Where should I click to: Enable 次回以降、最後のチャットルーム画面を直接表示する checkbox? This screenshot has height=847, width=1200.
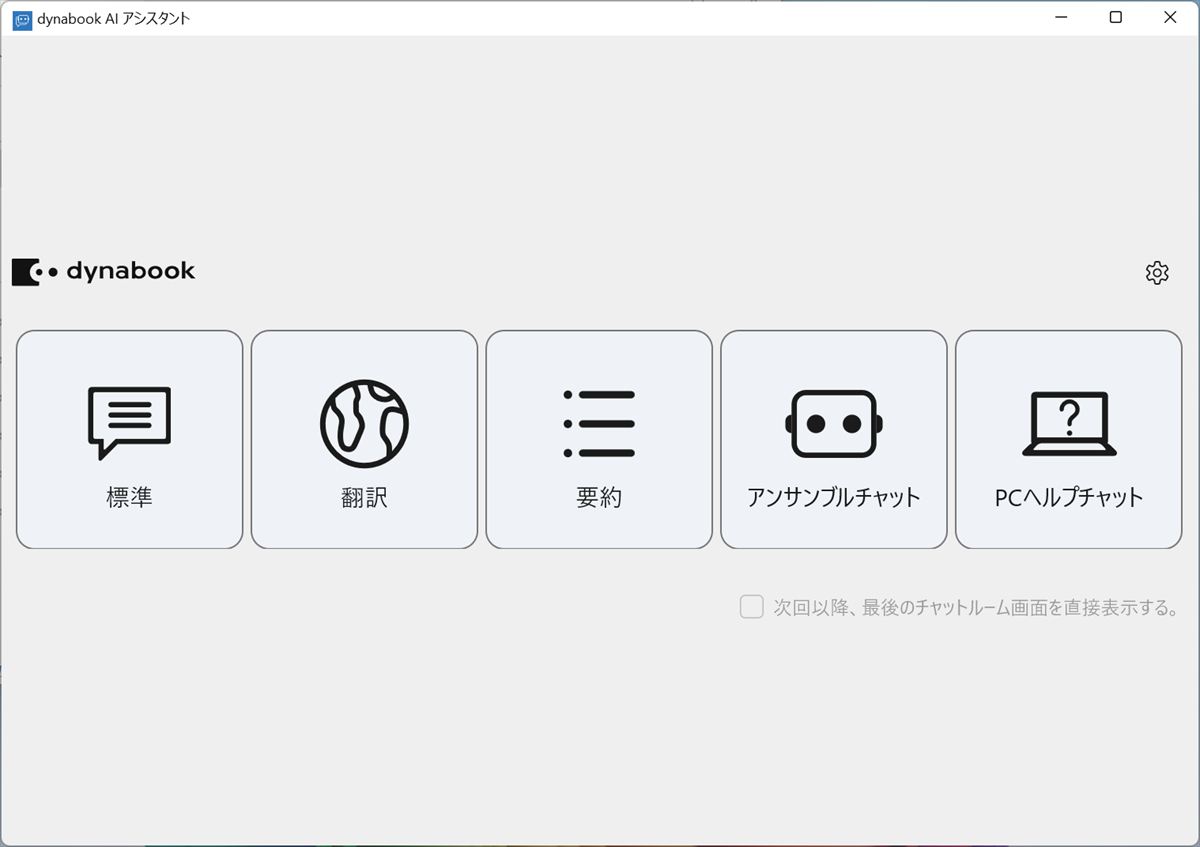pyautogui.click(x=752, y=607)
